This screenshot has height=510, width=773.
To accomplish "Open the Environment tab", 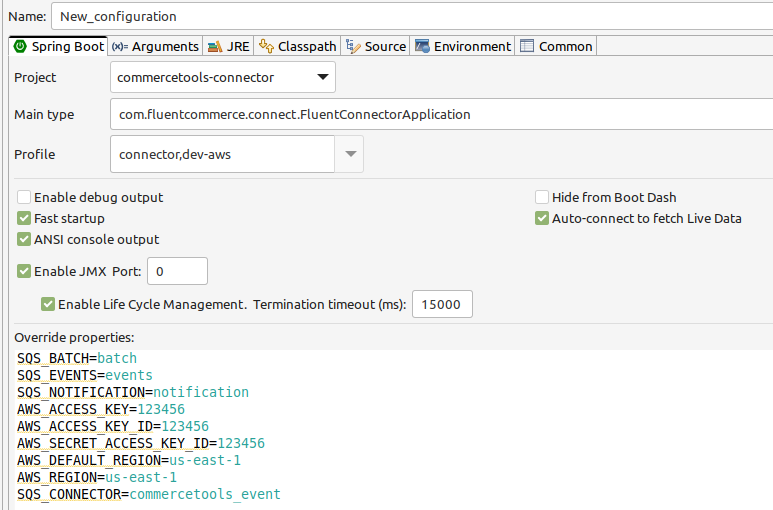I will 471,46.
